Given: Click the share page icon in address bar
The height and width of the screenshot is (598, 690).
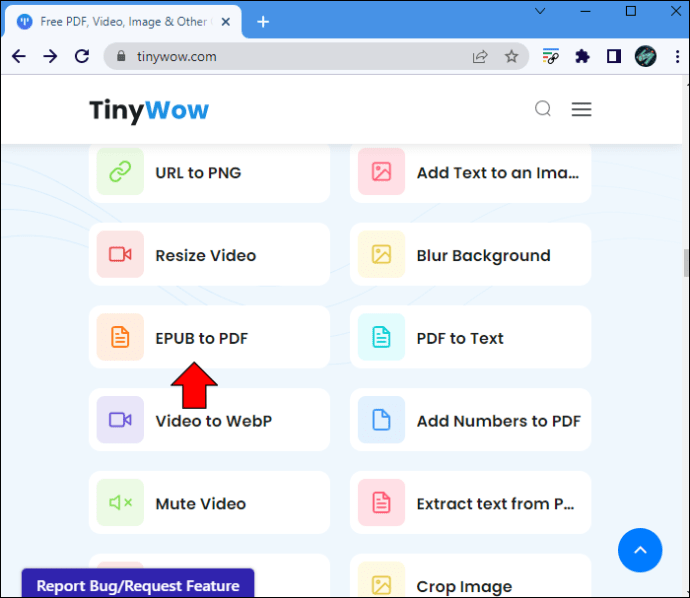Looking at the screenshot, I should (x=480, y=56).
